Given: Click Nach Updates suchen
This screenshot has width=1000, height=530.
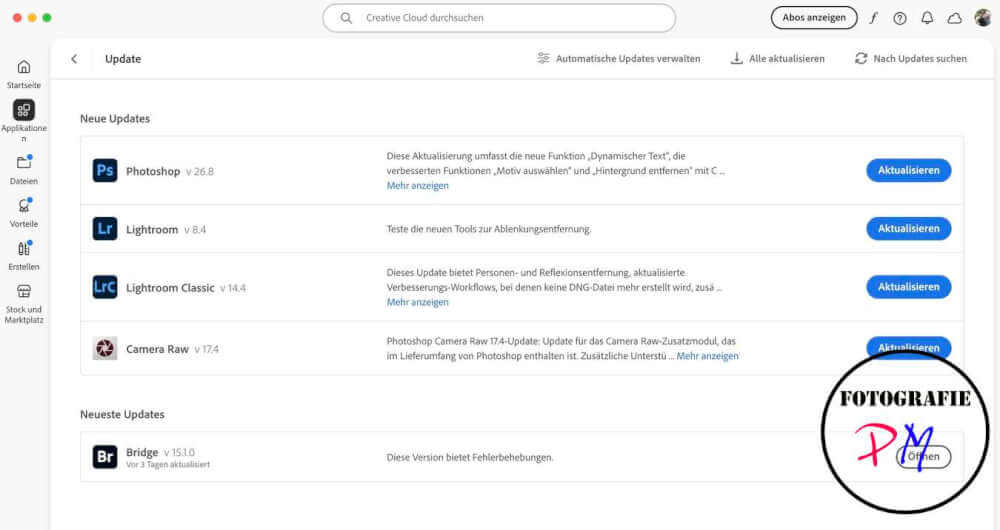Looking at the screenshot, I should (x=911, y=59).
